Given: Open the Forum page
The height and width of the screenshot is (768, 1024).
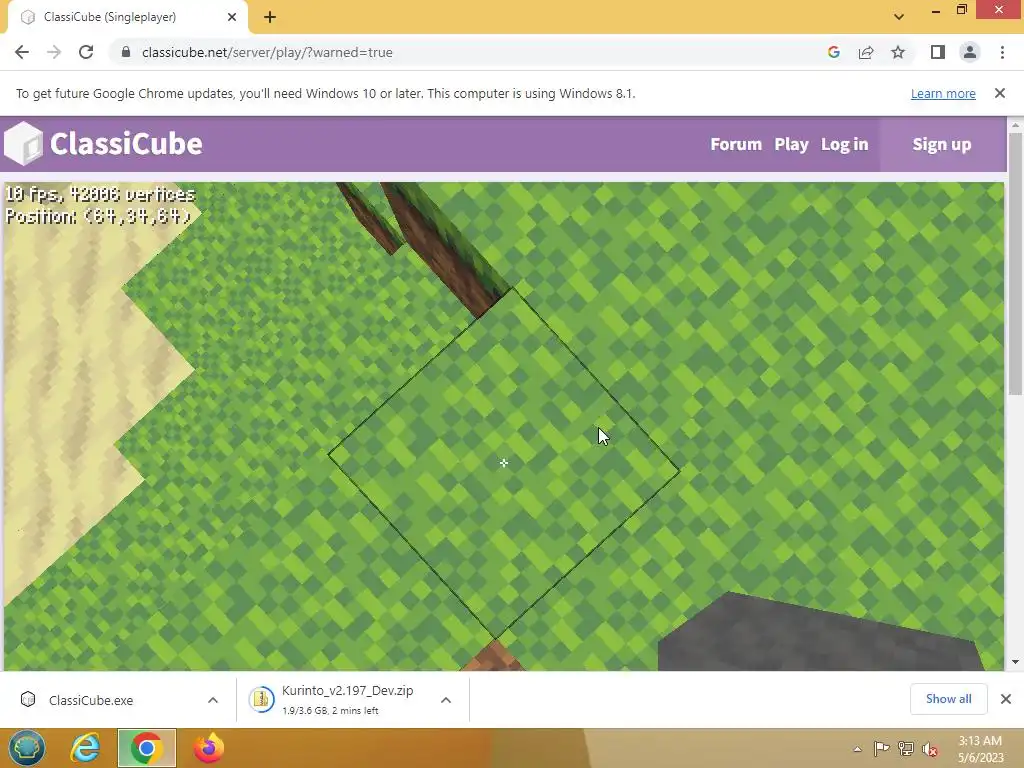Looking at the screenshot, I should point(736,144).
